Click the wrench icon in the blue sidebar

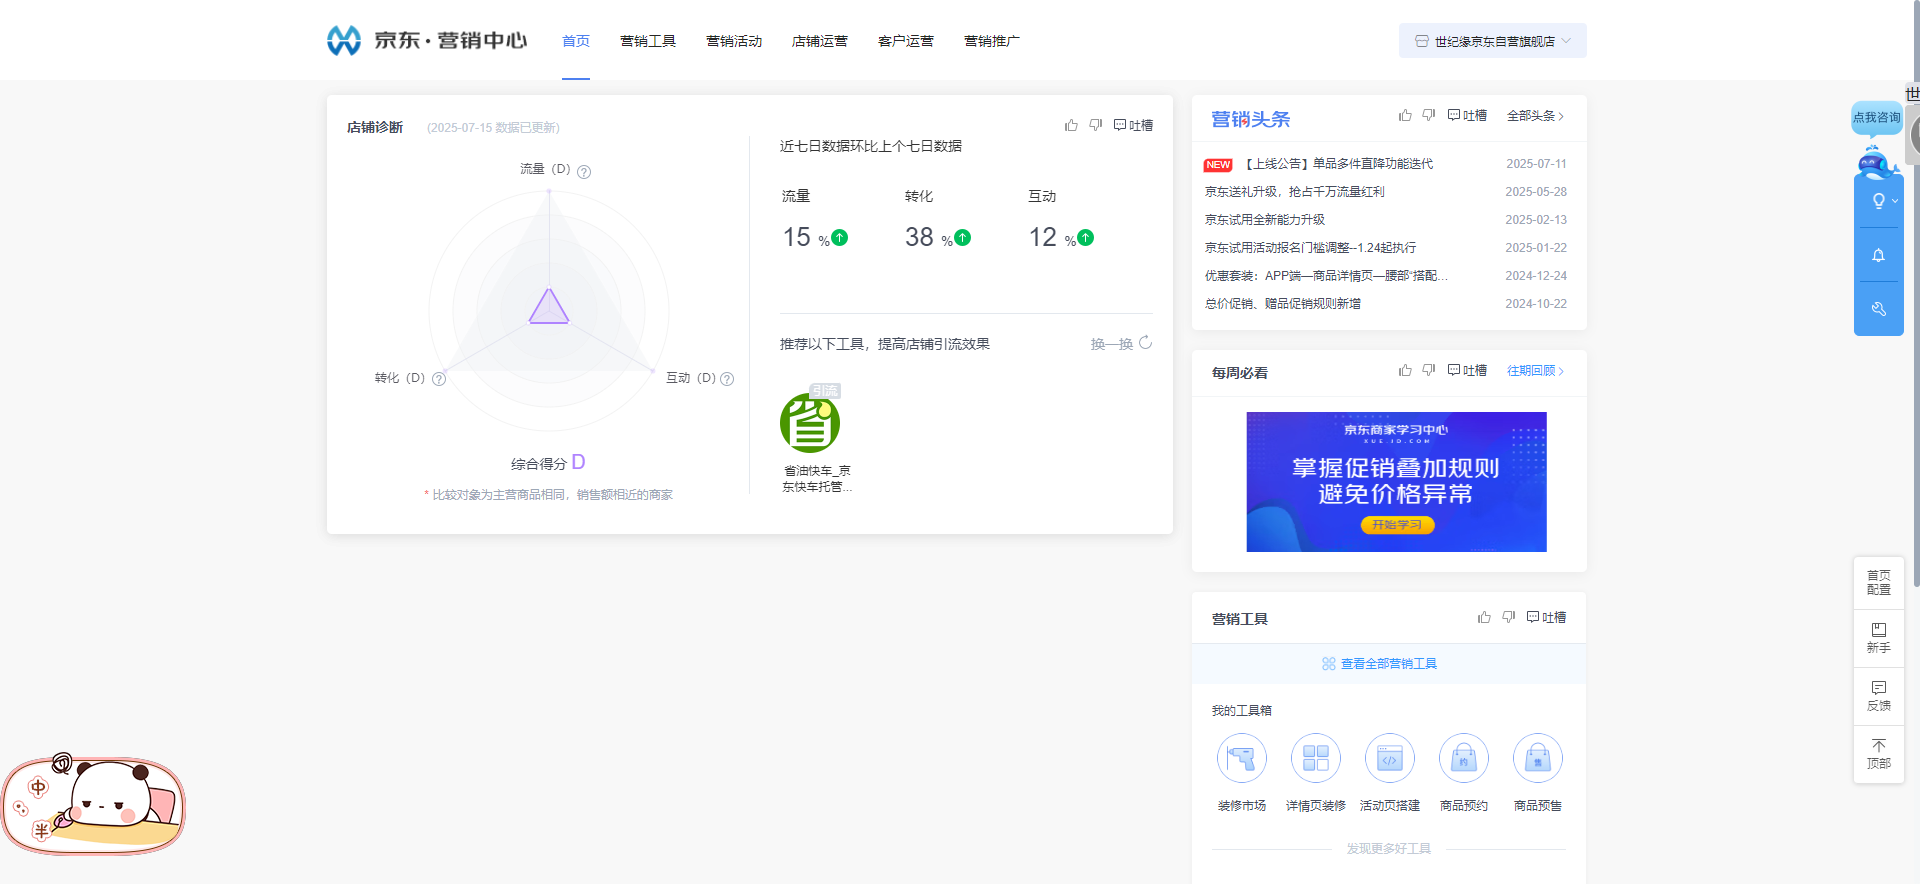point(1878,309)
